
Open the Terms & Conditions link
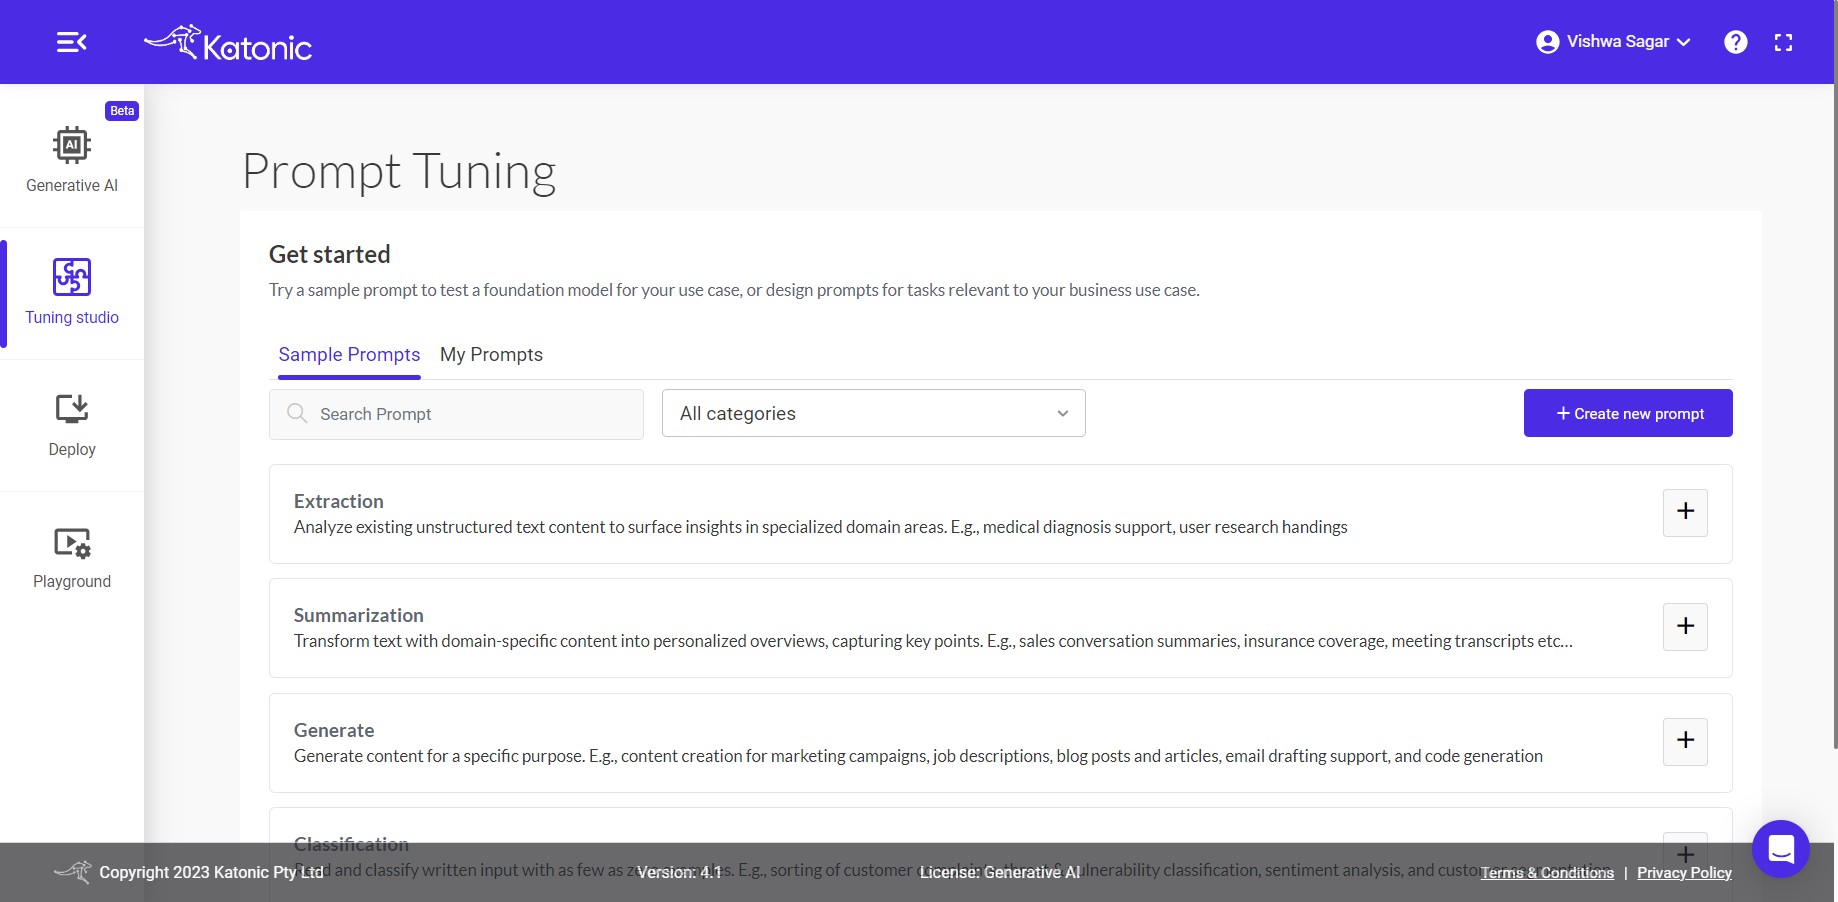pos(1547,873)
